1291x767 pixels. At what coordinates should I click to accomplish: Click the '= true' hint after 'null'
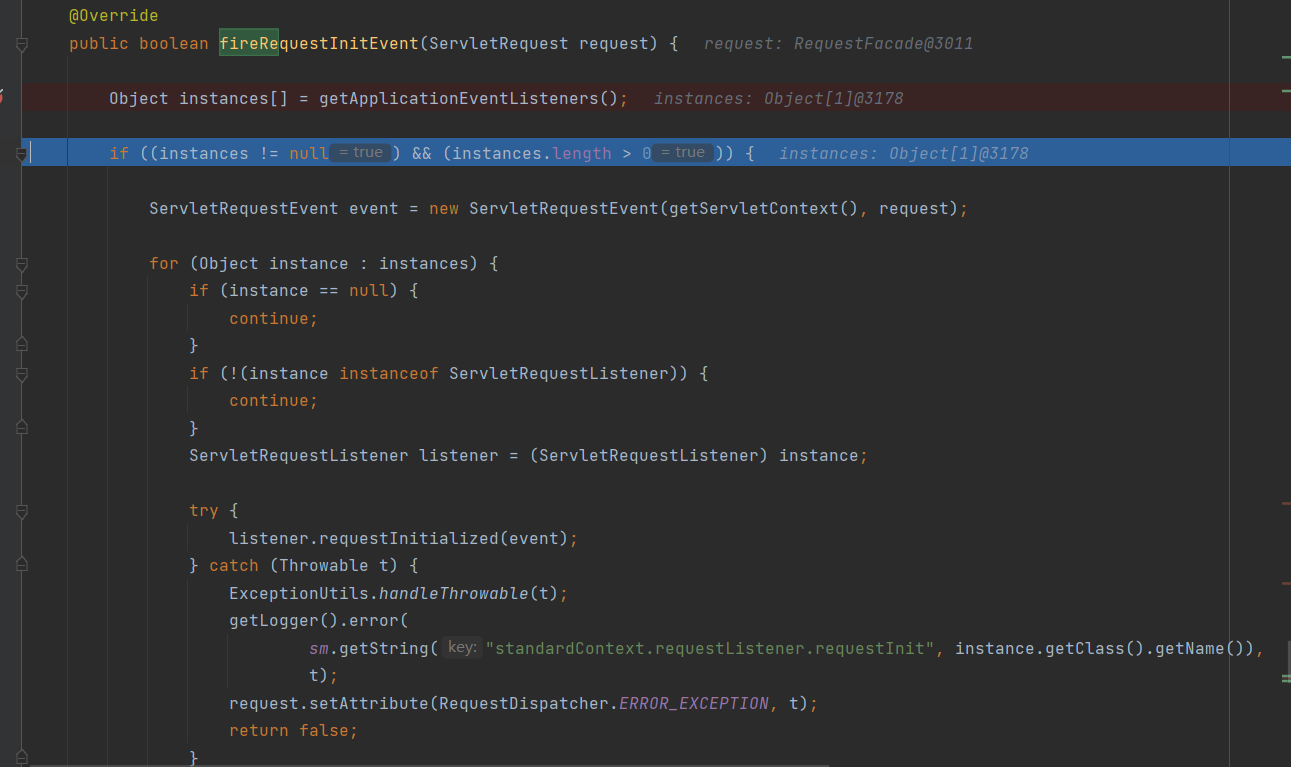(360, 153)
